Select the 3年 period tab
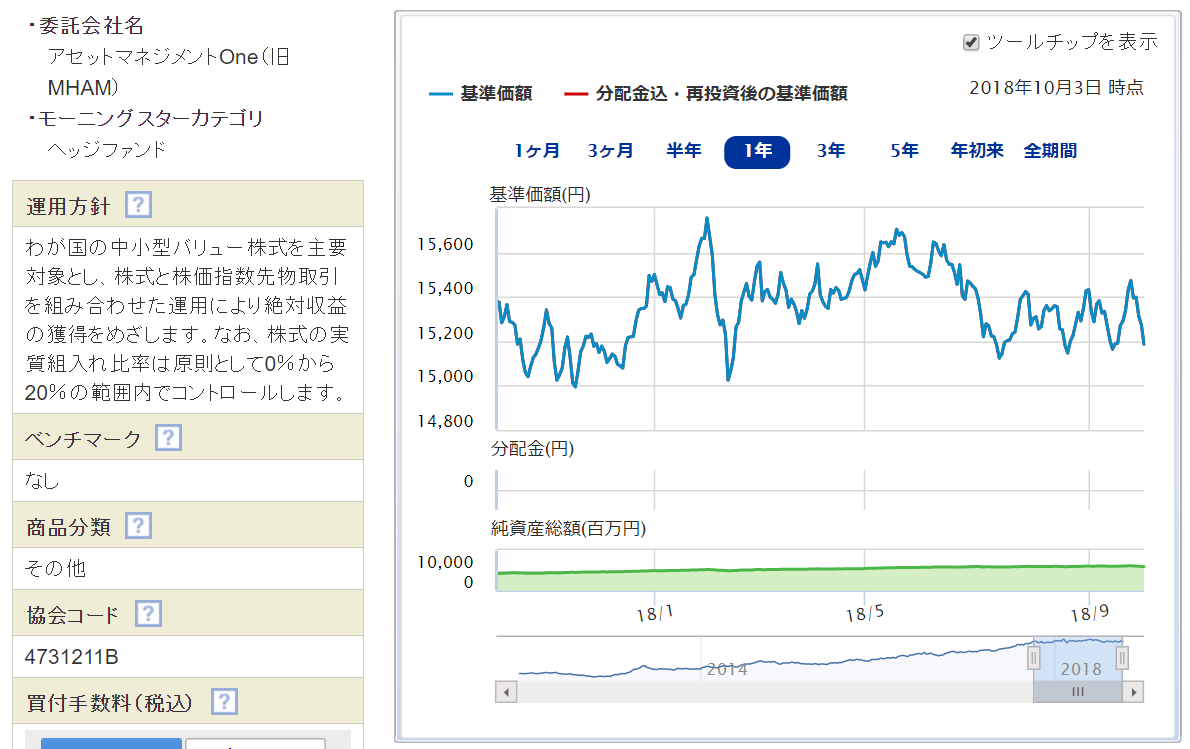 coord(830,151)
